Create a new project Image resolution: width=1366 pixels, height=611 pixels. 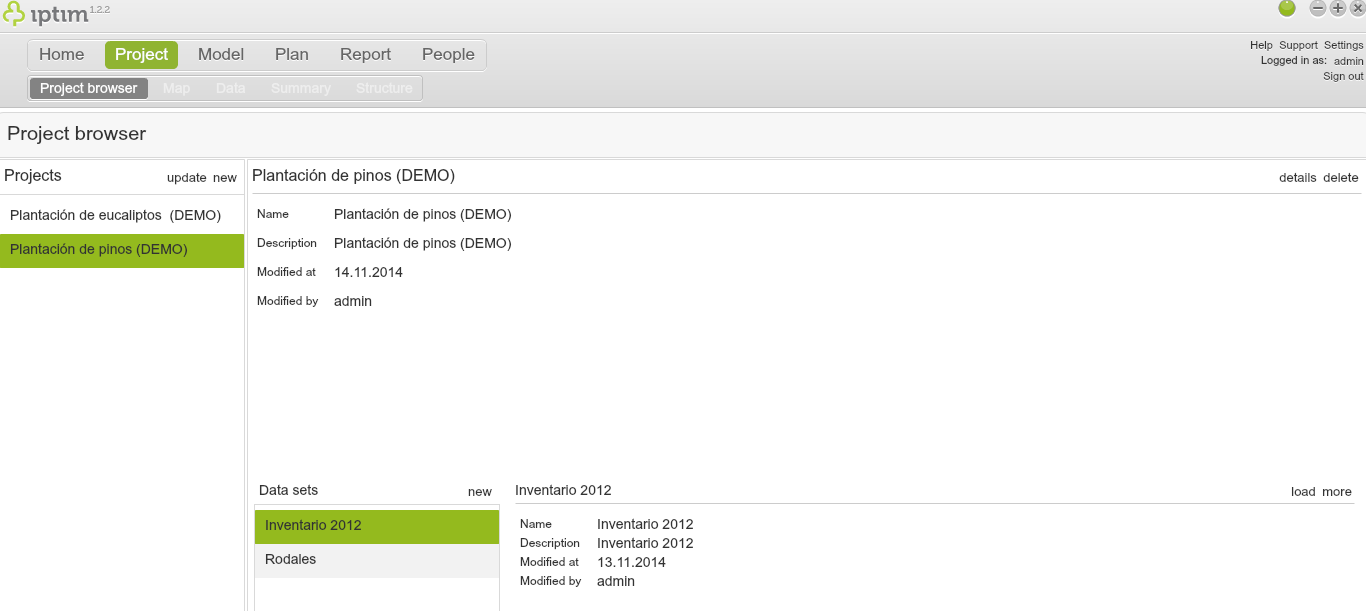click(224, 177)
